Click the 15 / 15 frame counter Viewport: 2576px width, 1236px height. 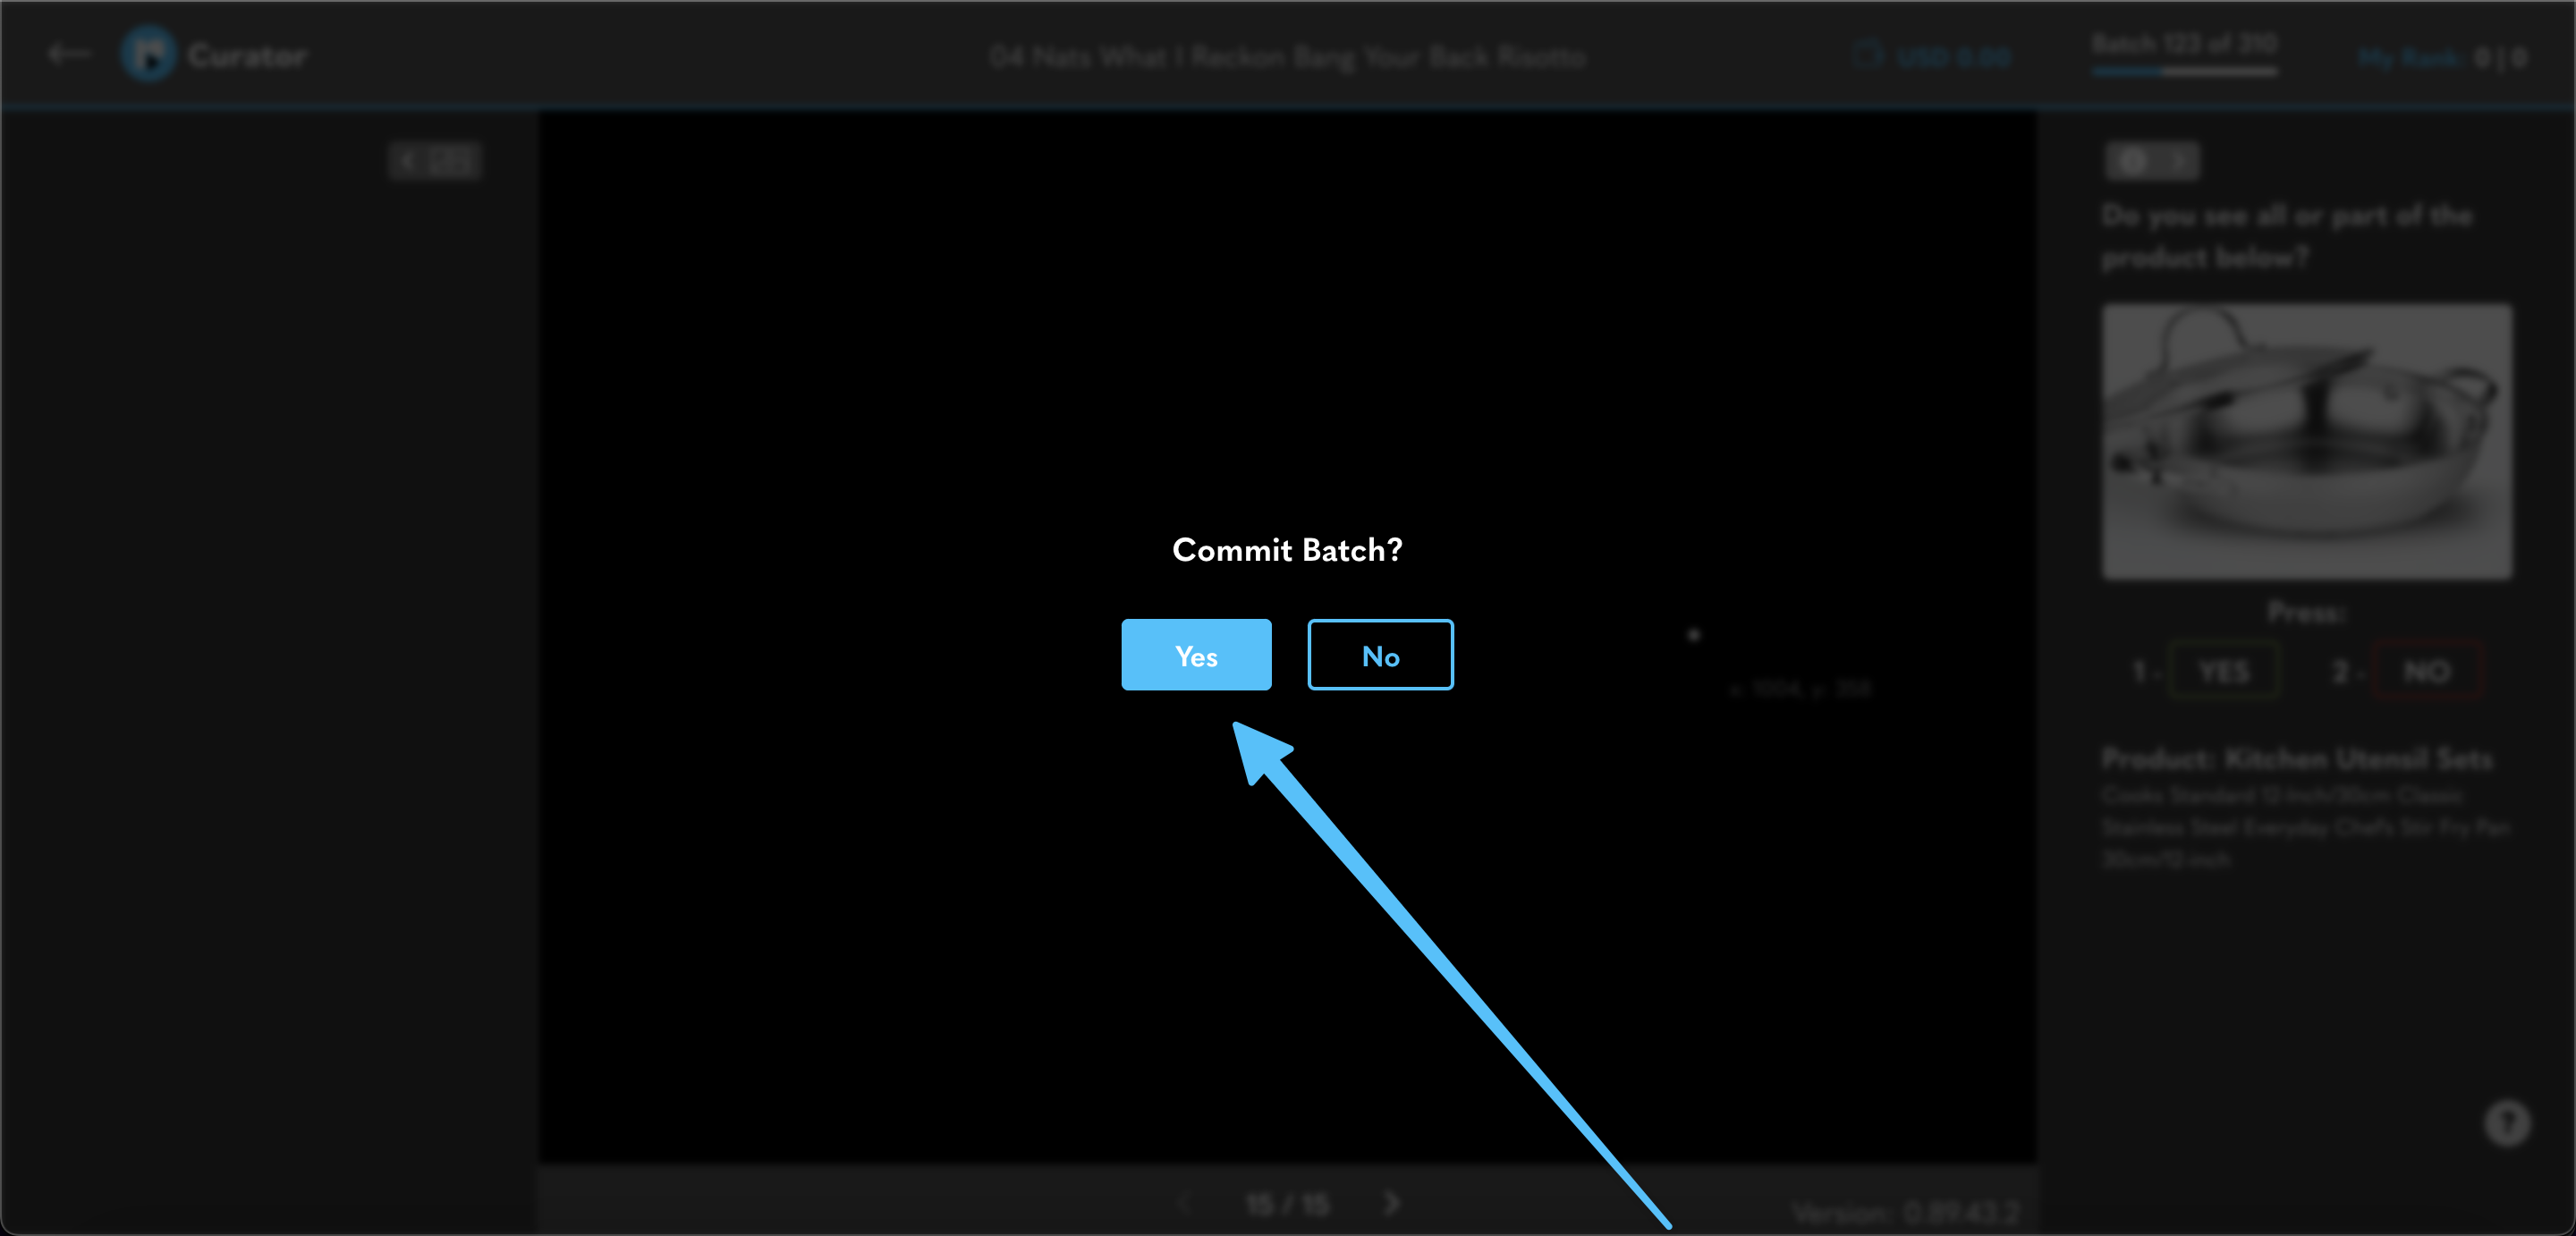(1288, 1204)
